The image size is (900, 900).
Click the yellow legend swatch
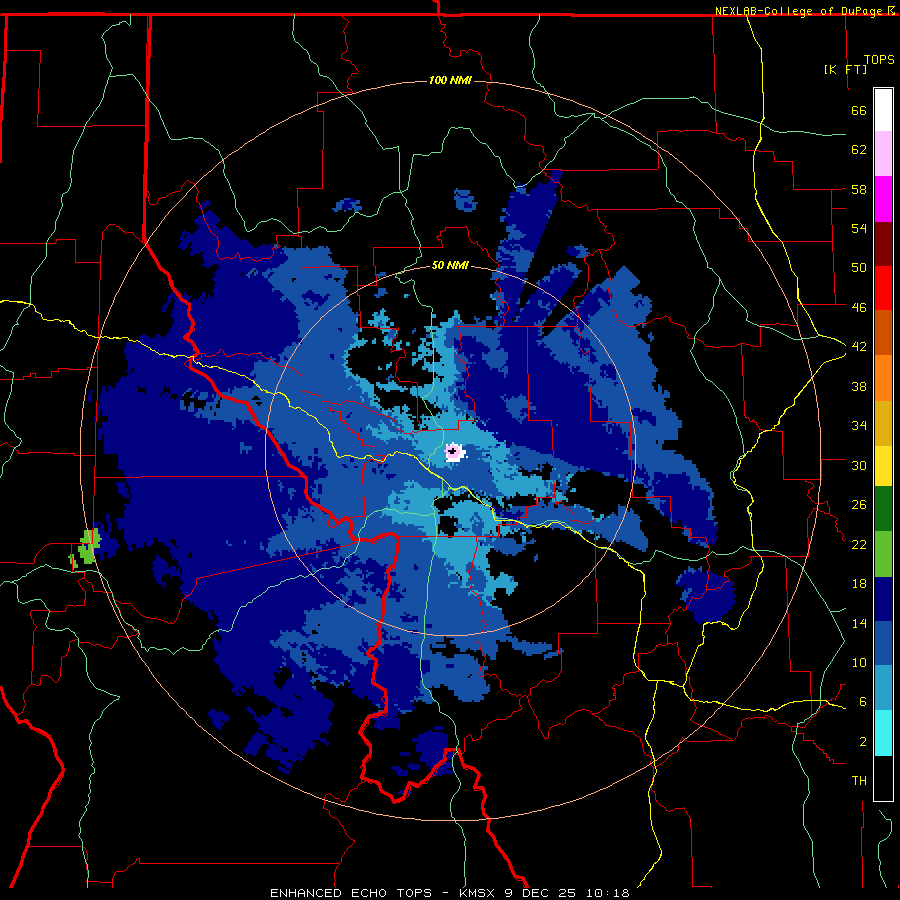click(883, 465)
